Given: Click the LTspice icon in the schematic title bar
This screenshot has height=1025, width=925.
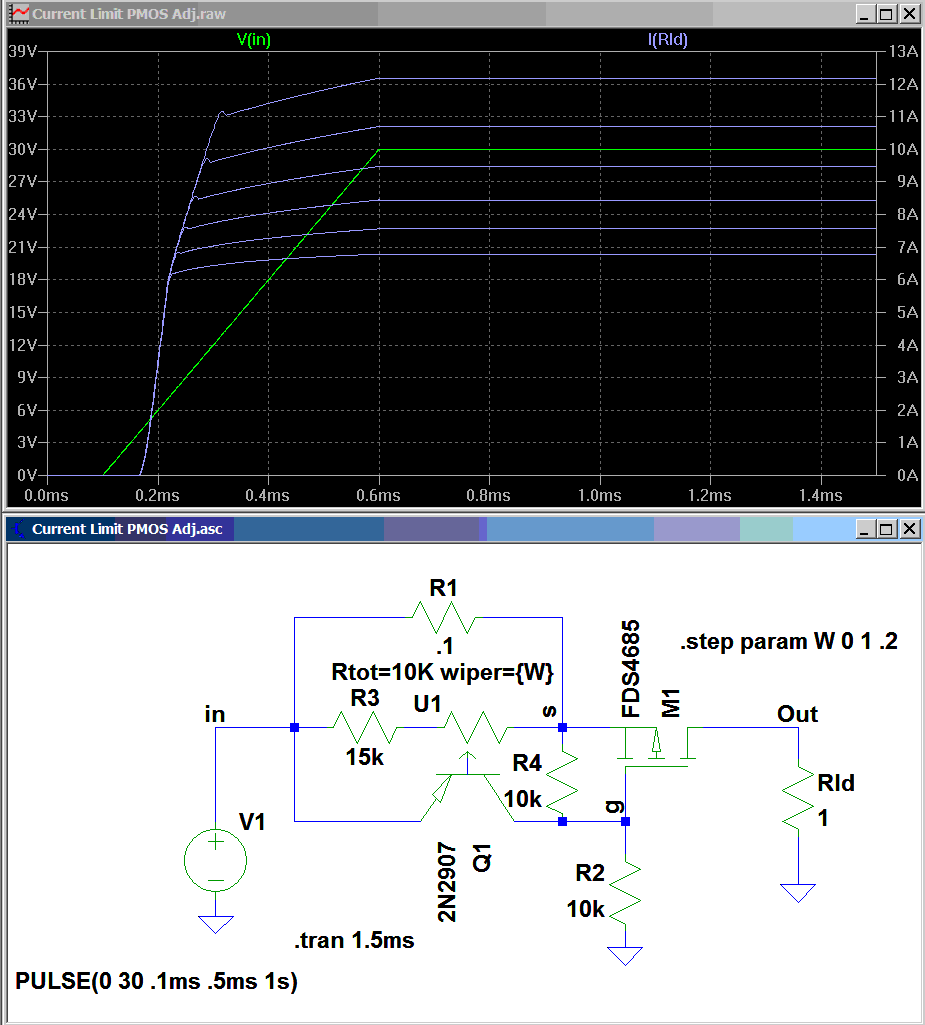Looking at the screenshot, I should [16, 529].
